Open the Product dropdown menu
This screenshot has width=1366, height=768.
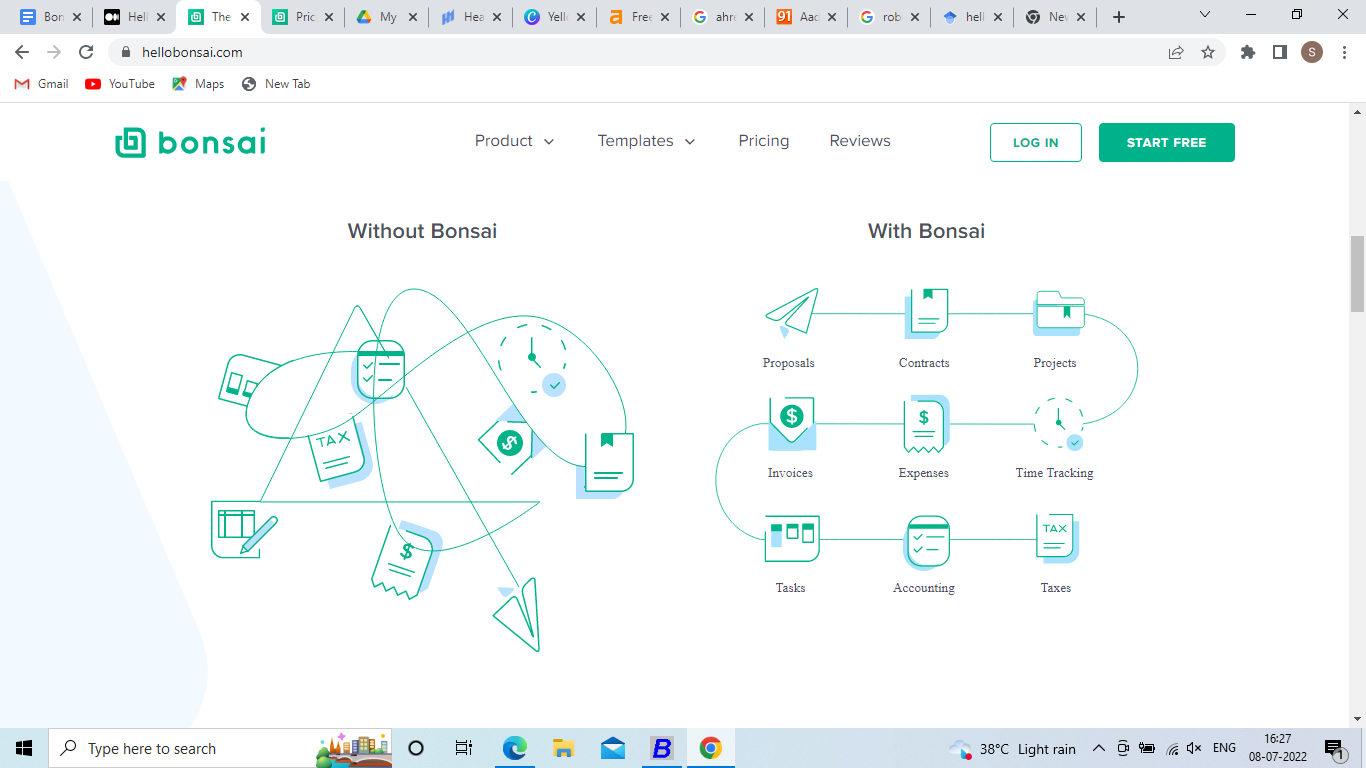(x=514, y=141)
